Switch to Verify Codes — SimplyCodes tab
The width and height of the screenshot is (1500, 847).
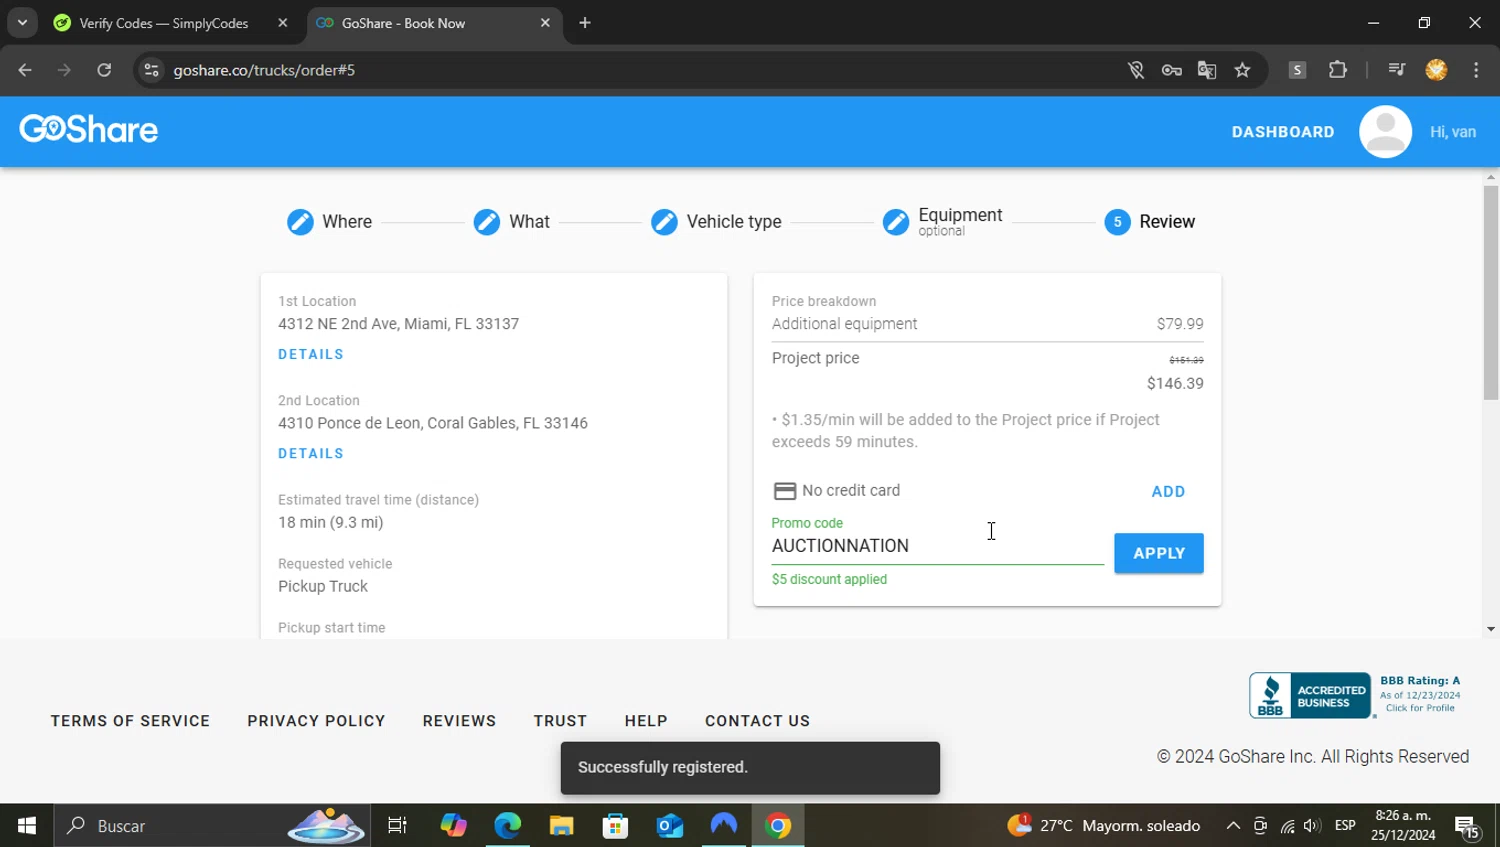(164, 23)
